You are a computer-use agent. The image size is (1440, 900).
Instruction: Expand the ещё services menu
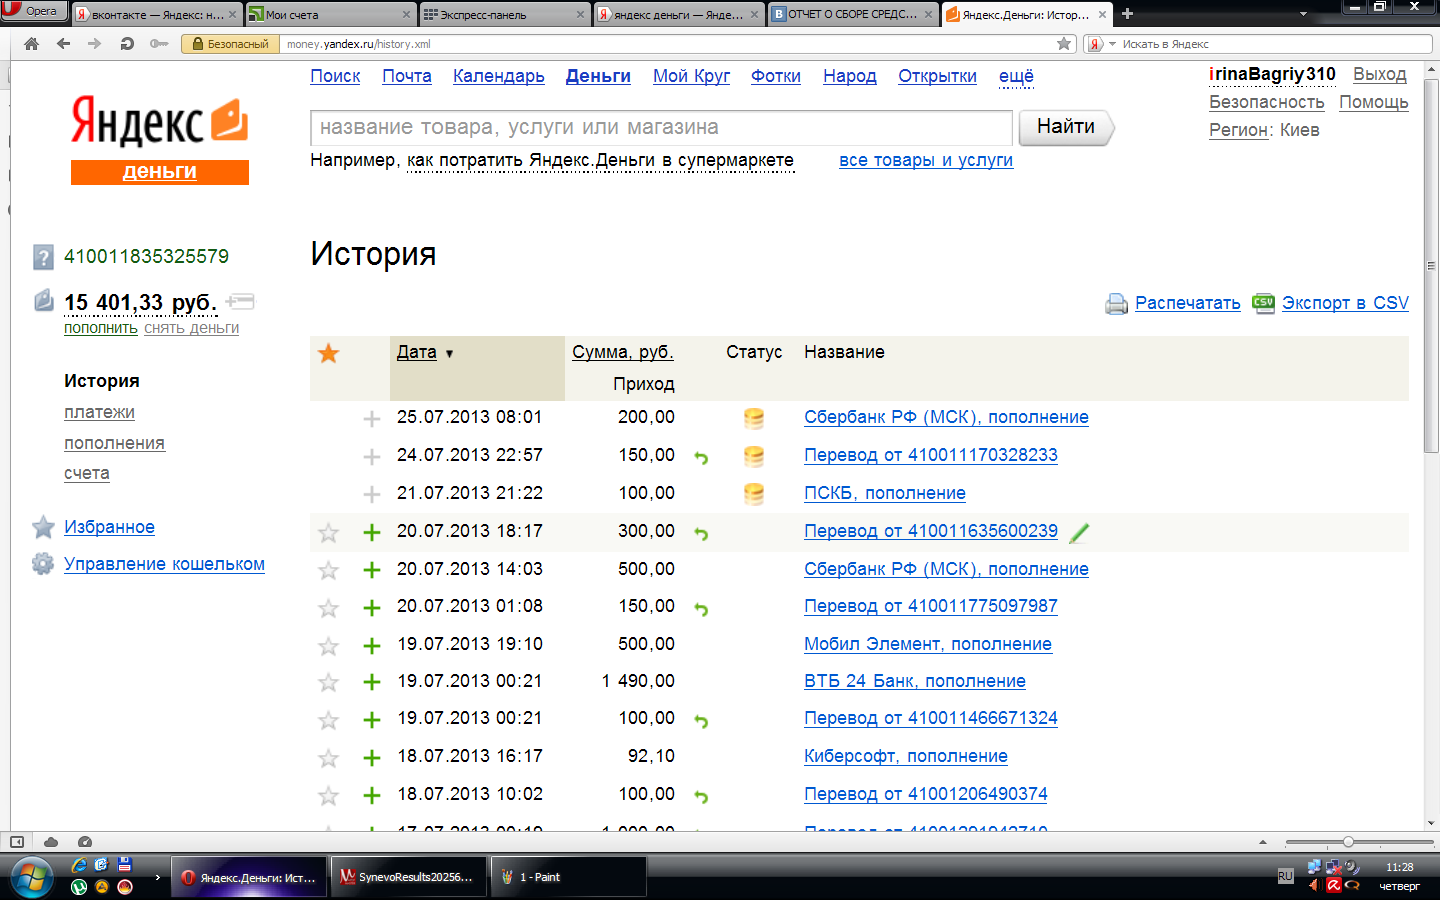coord(1016,76)
